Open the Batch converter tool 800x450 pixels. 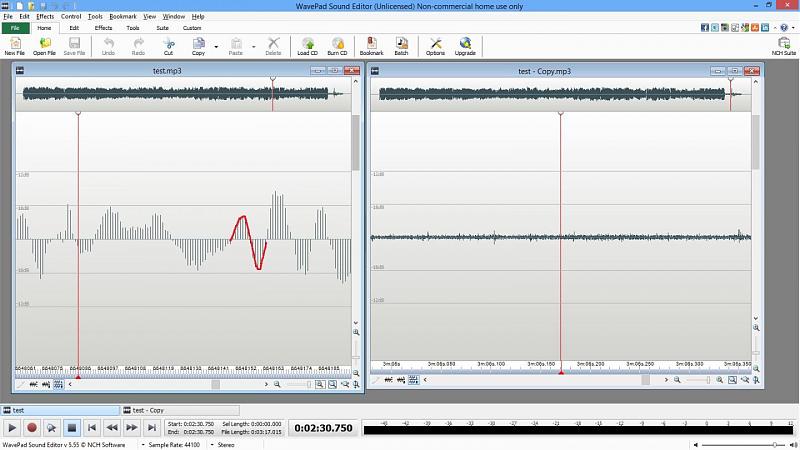(x=402, y=46)
